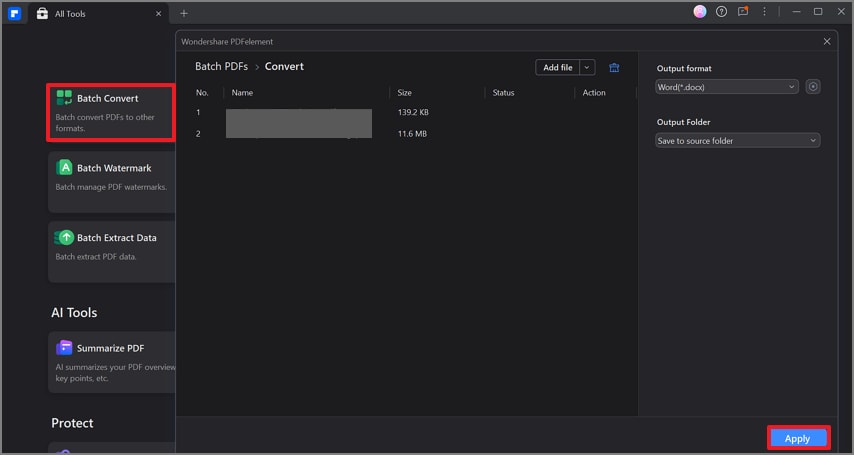Clear file list with trash icon
Viewport: 854px width, 455px height.
click(x=614, y=68)
